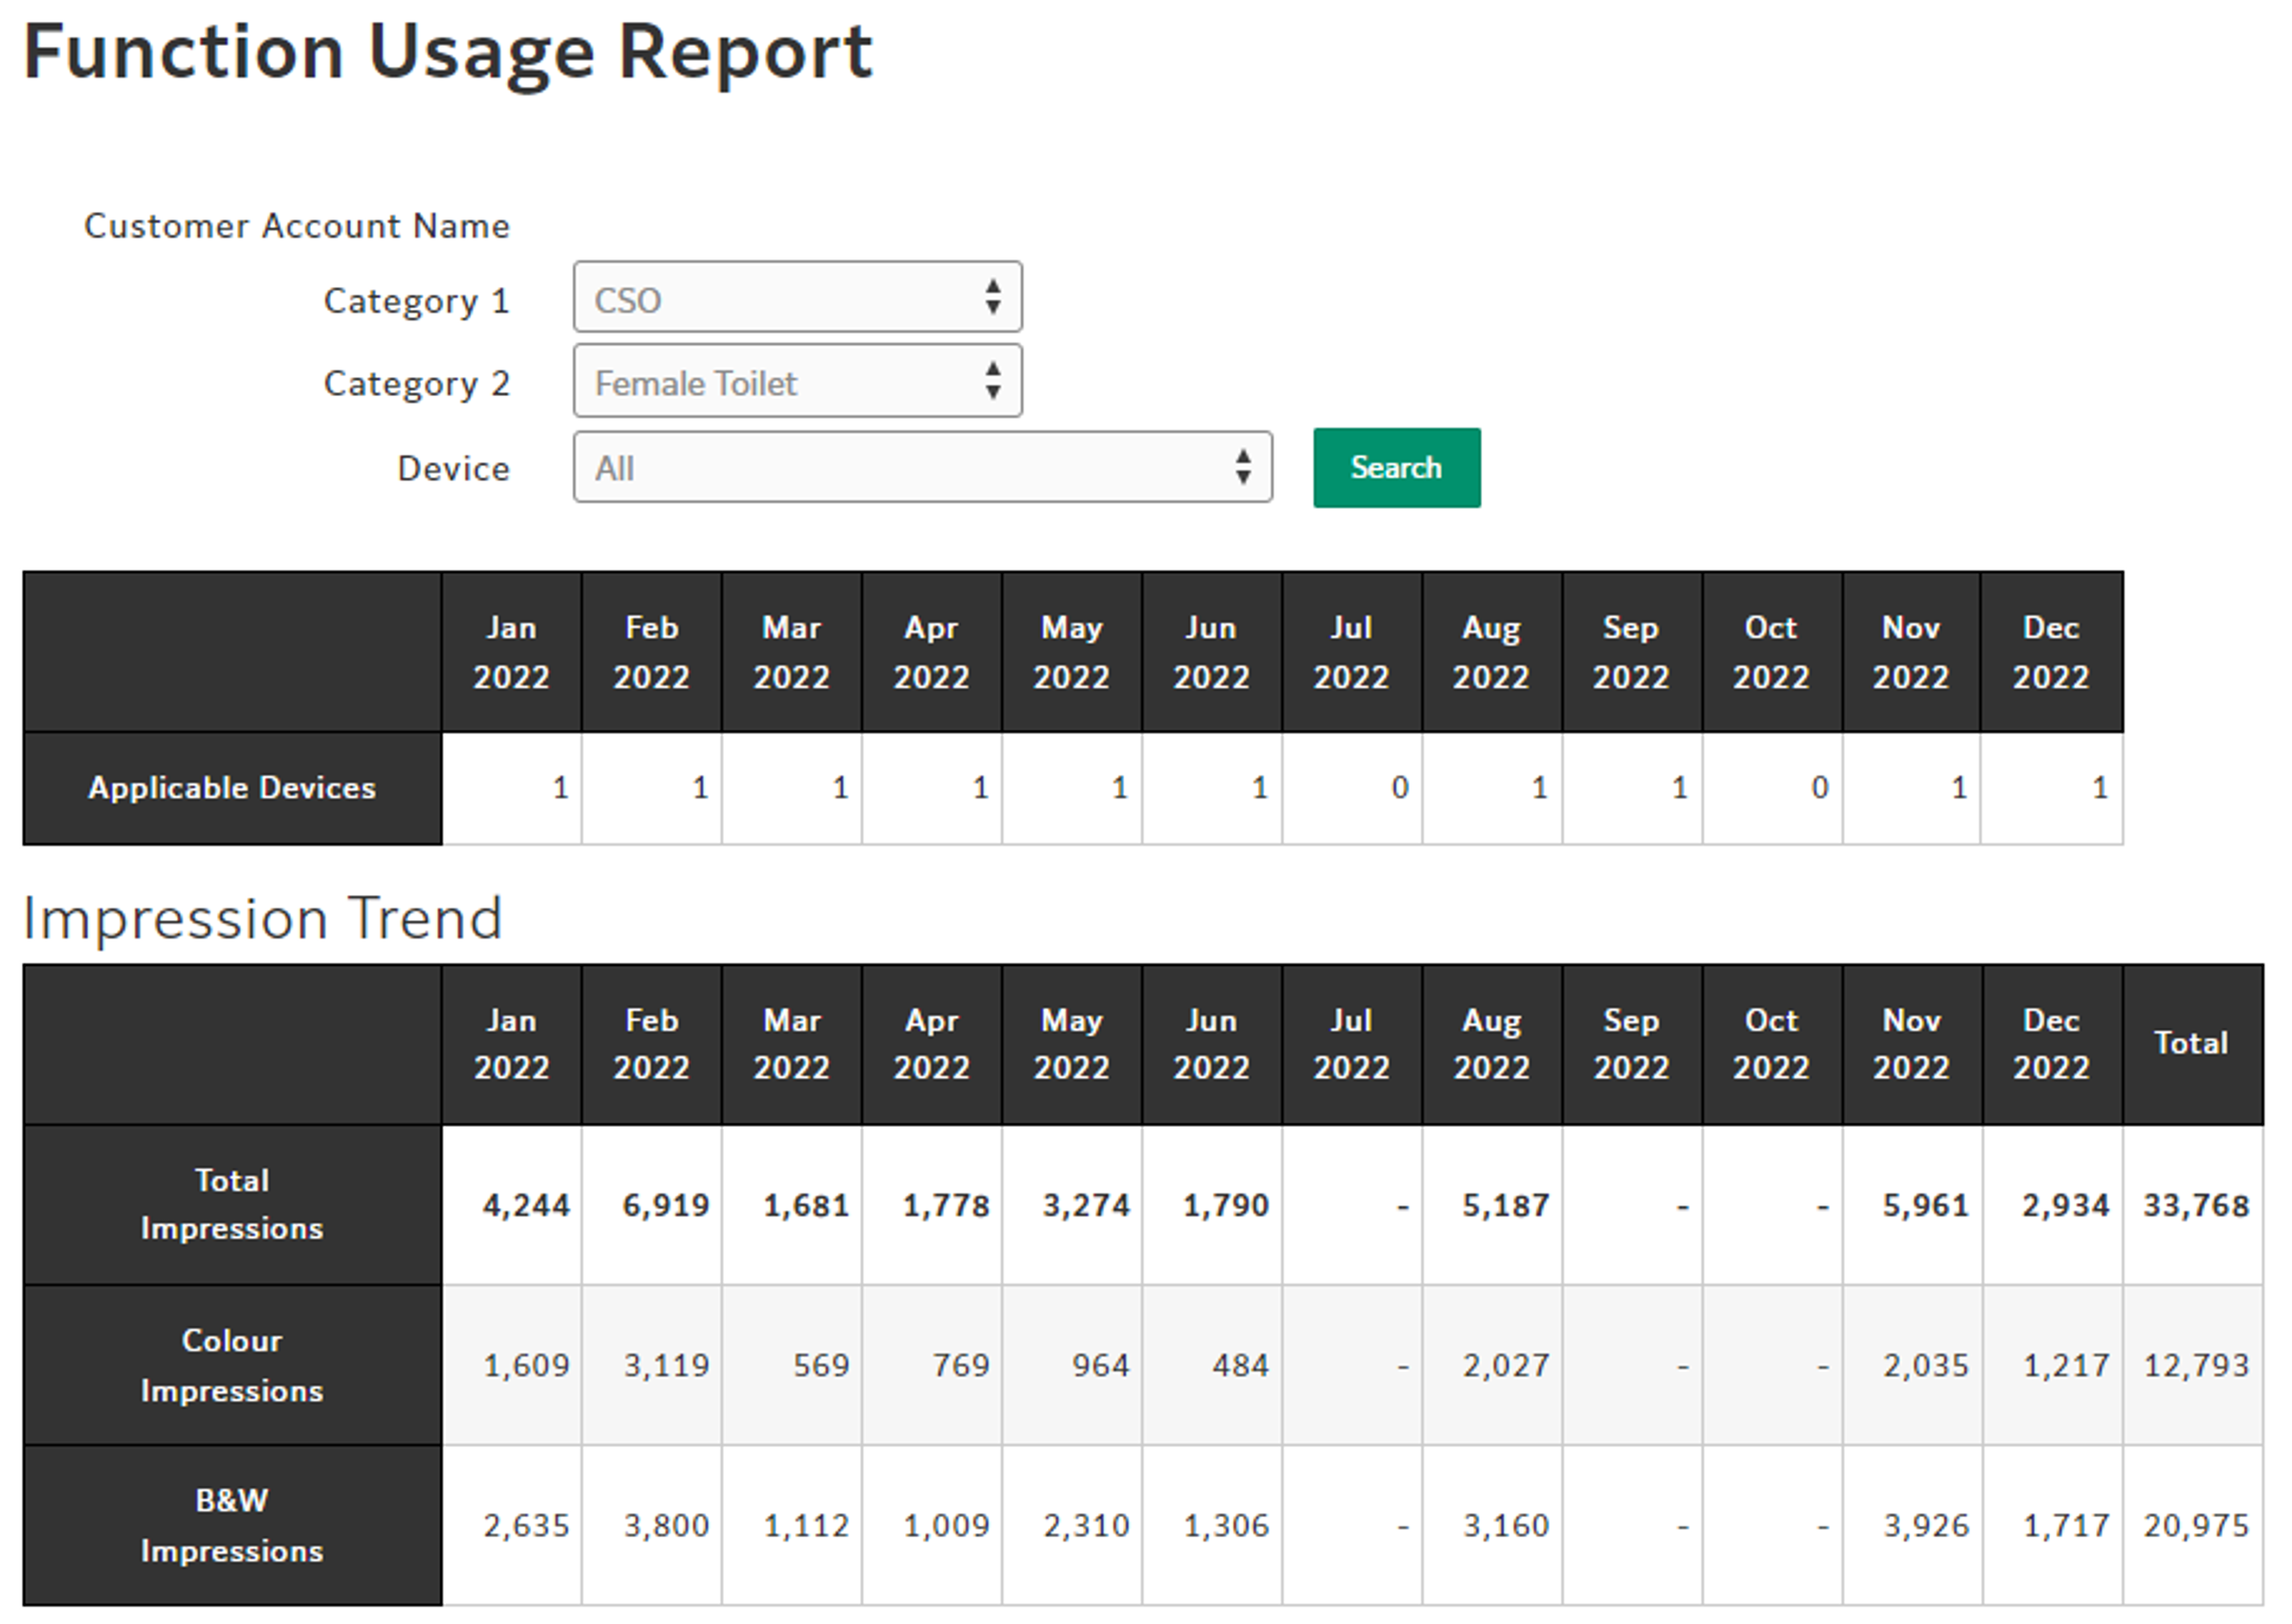Click Total Impressions grand total 33,768
The image size is (2292, 1624).
pyautogui.click(x=2195, y=1206)
